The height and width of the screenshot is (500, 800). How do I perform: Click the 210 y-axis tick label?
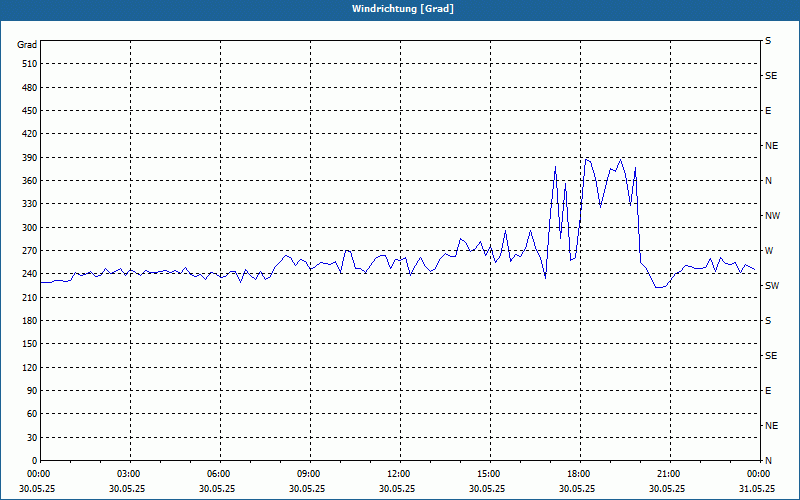click(30, 297)
